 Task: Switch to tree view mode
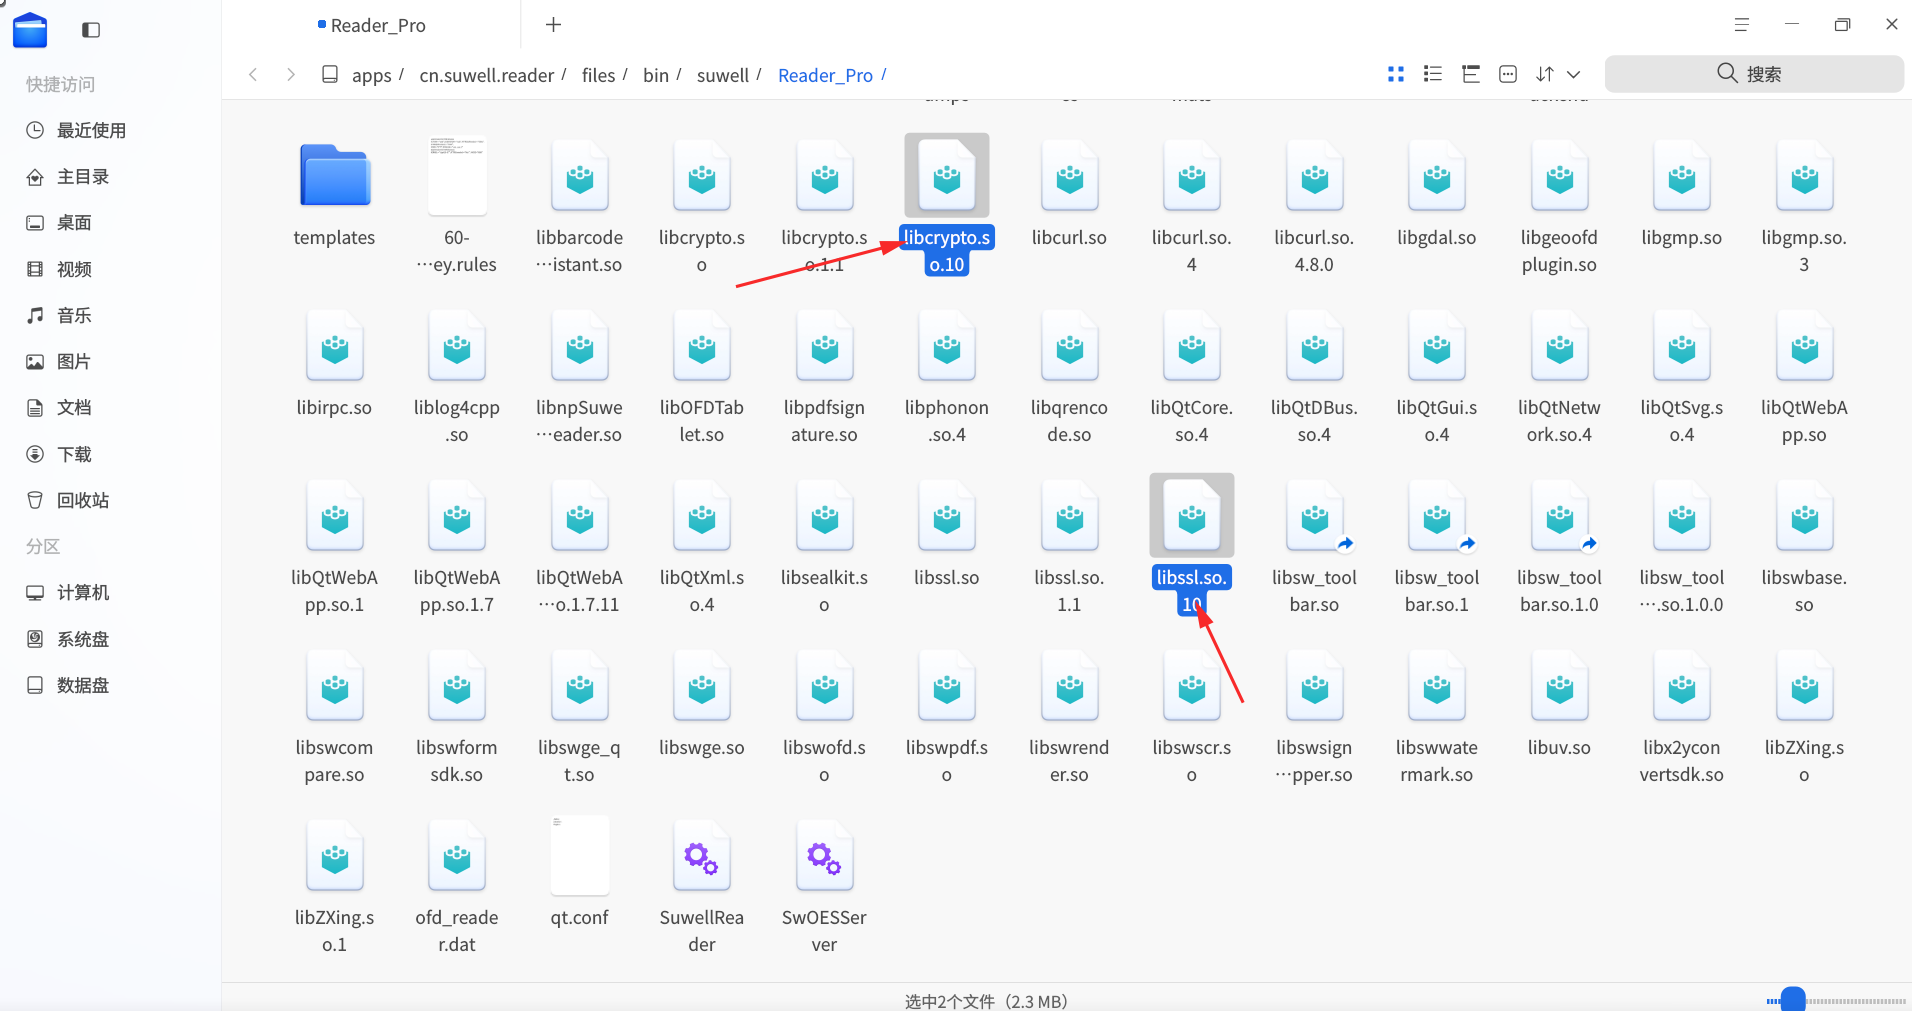click(x=1471, y=74)
